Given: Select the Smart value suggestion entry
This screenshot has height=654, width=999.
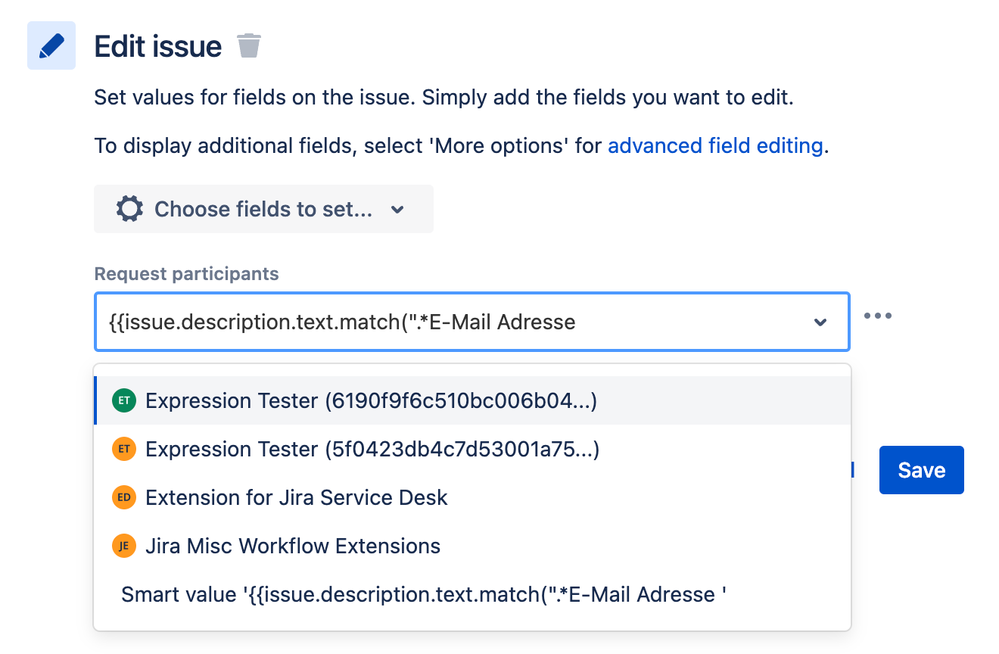Looking at the screenshot, I should click(423, 595).
